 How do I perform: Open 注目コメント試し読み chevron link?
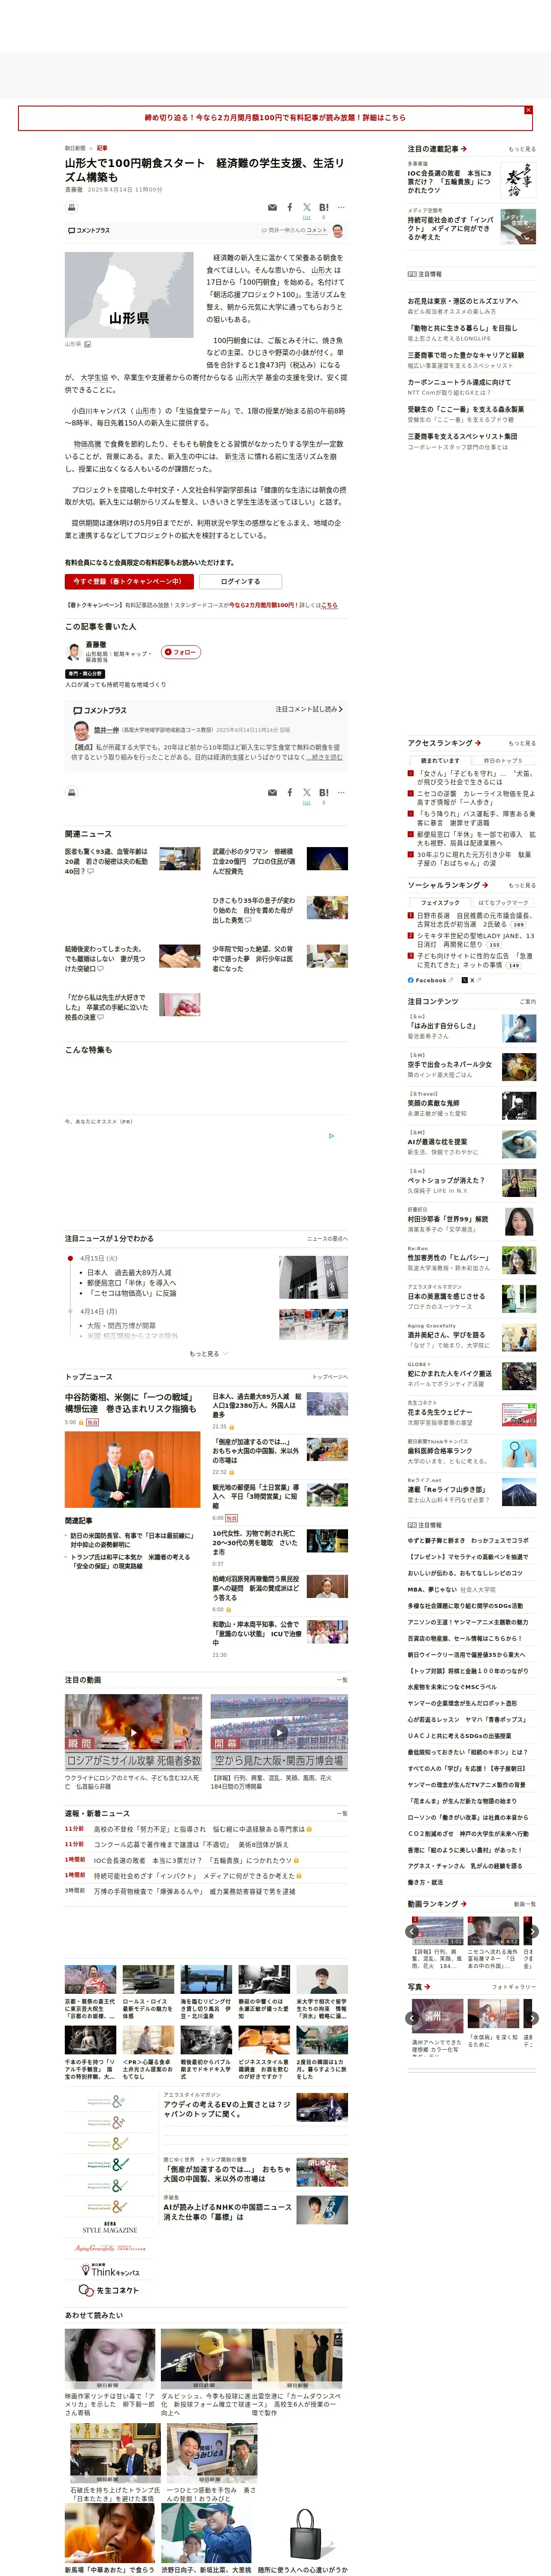[309, 709]
